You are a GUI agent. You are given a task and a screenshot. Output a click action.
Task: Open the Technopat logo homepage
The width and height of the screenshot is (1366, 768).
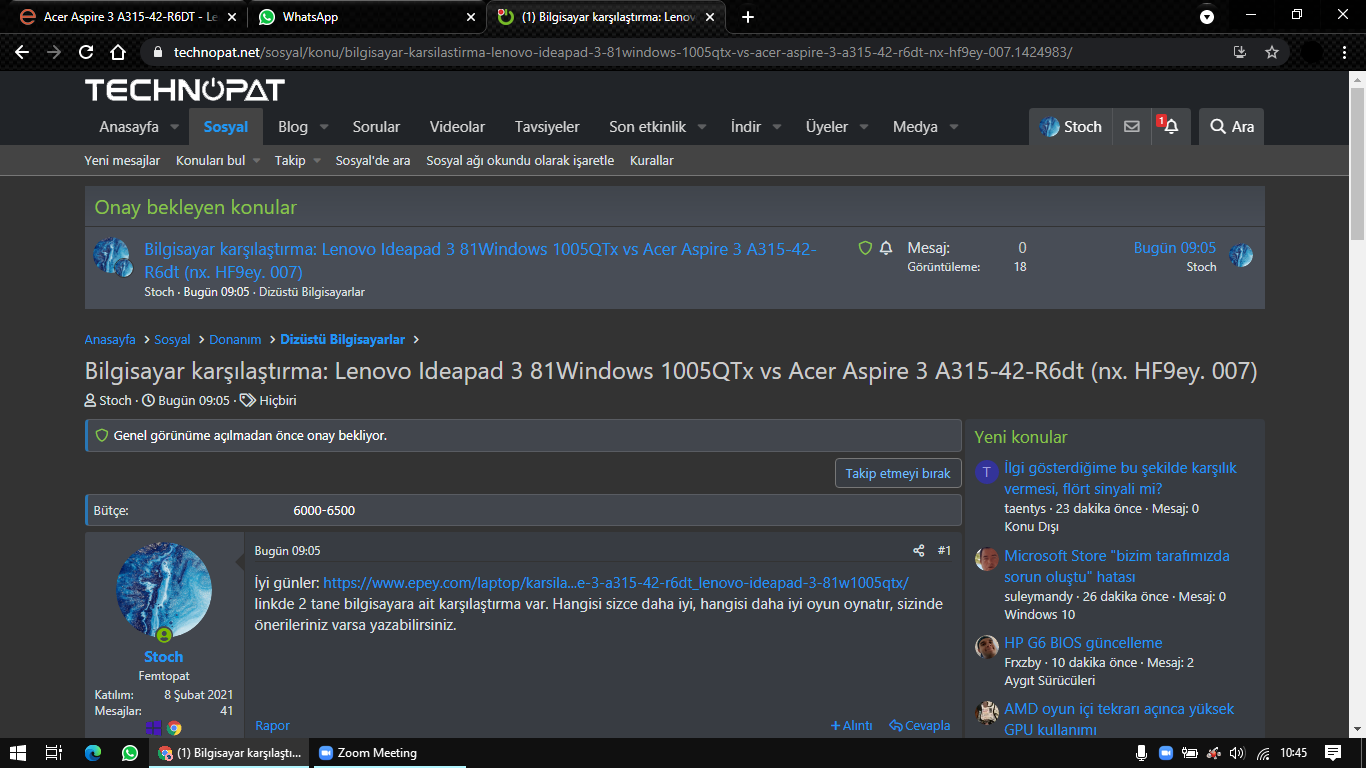185,90
